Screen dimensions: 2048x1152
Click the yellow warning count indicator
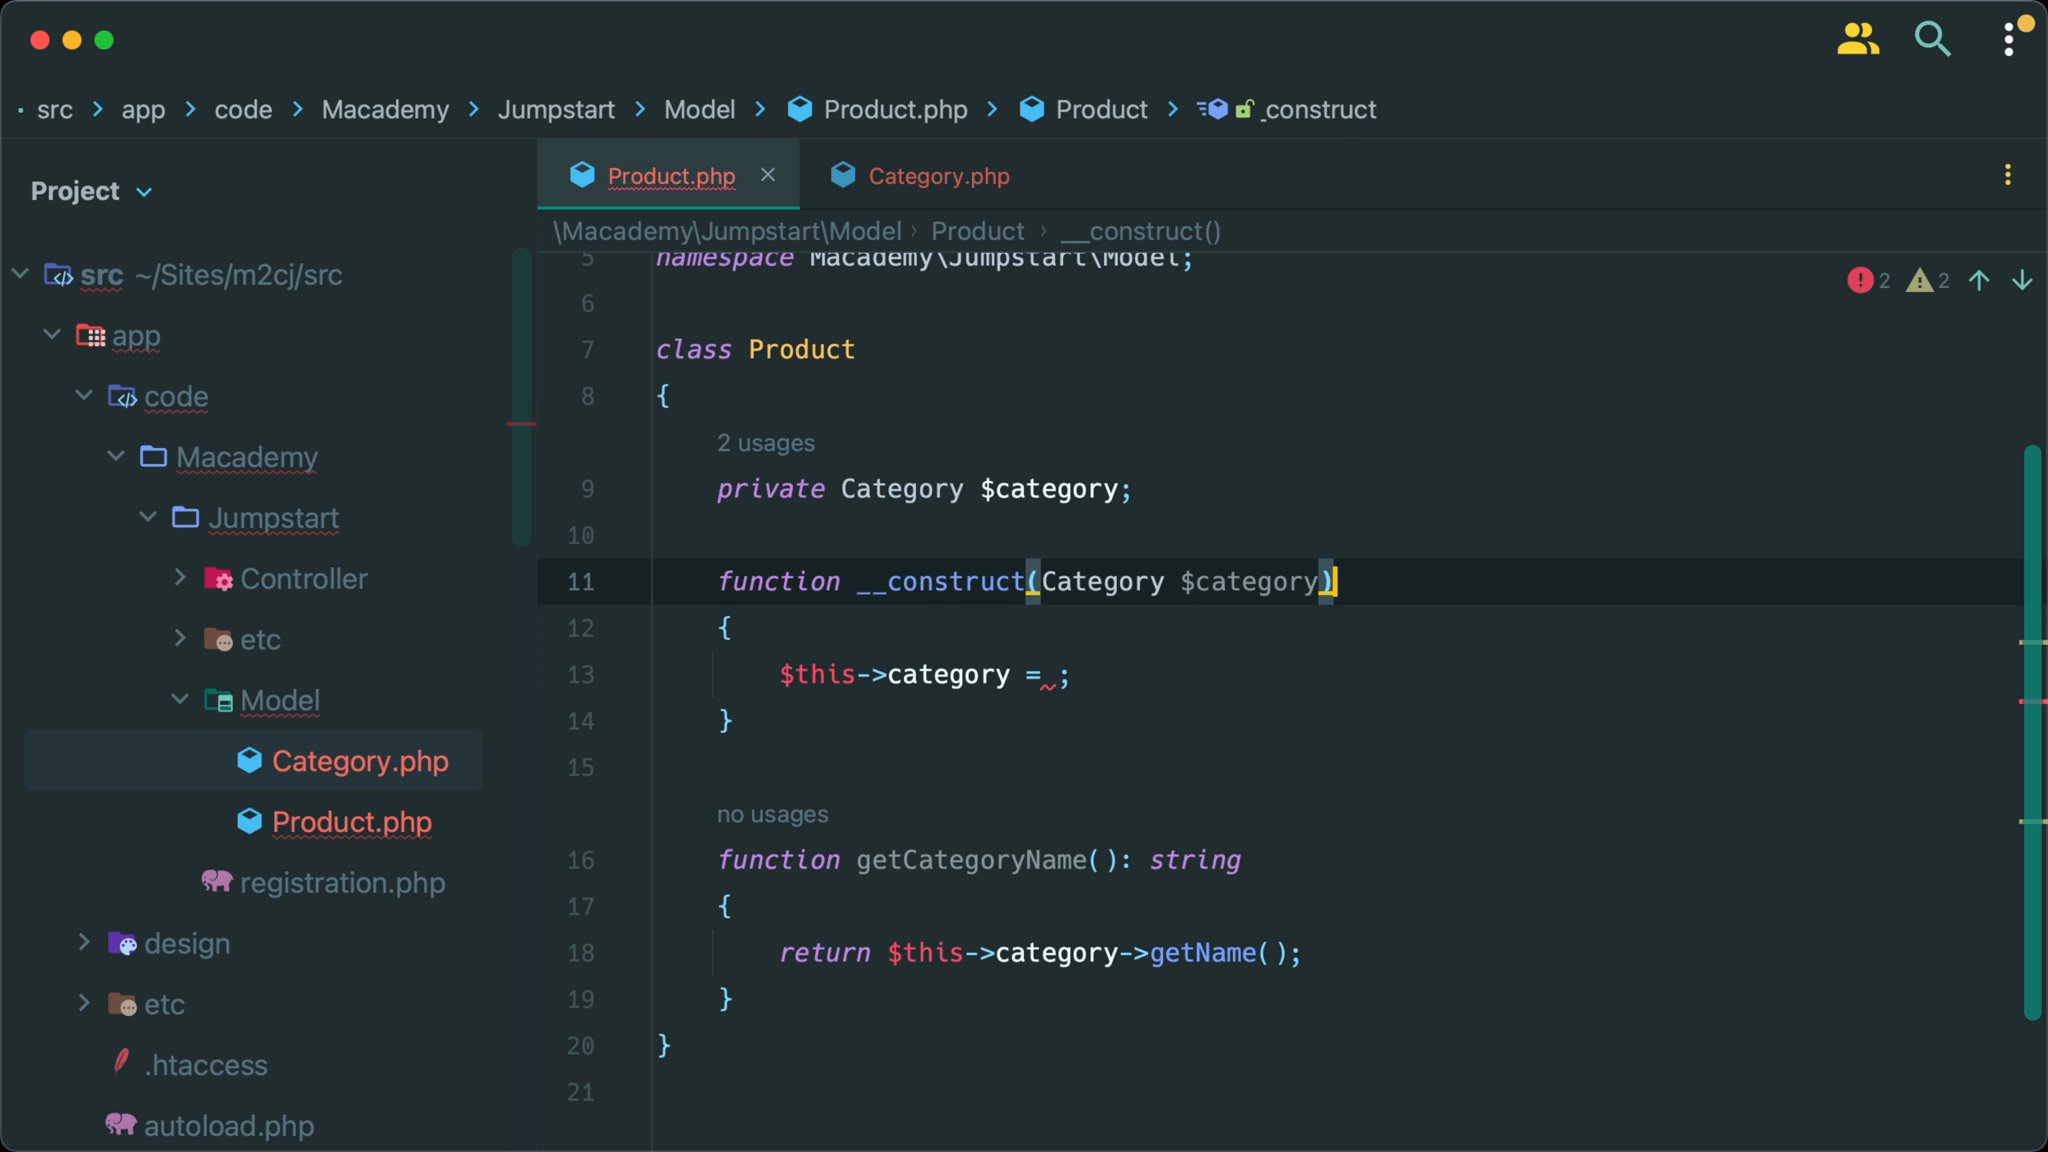(1922, 280)
